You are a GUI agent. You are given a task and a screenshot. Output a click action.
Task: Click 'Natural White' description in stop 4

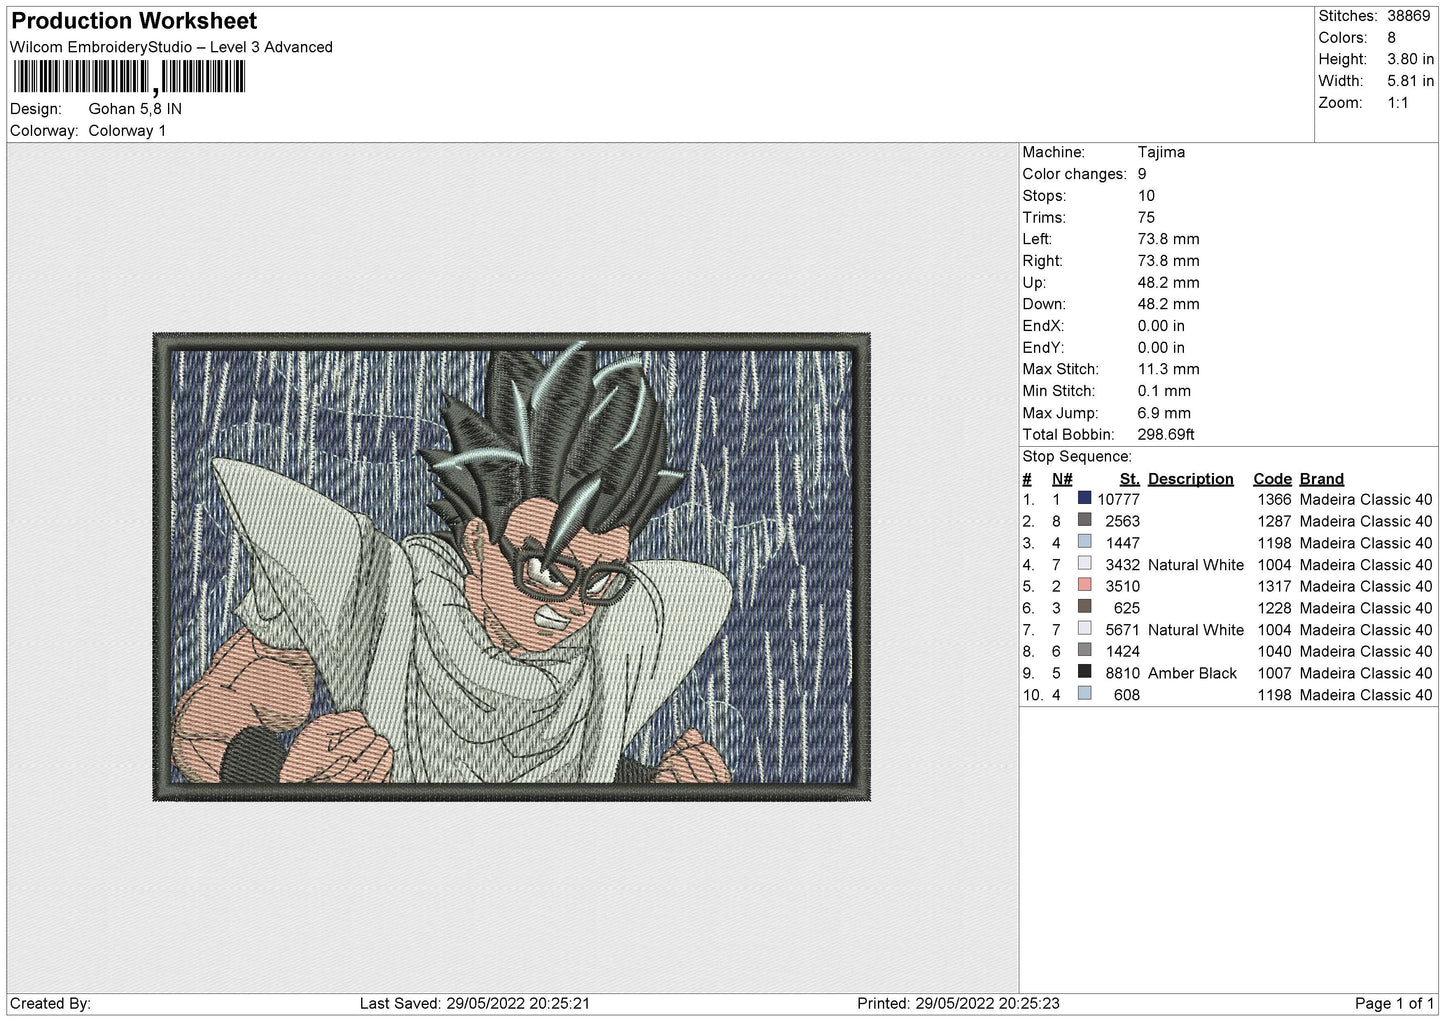(x=1196, y=565)
